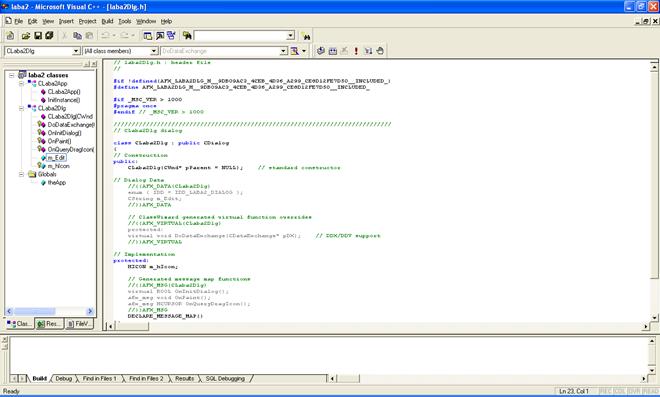This screenshot has height=397, width=660.
Task: Open the Project menu
Action: pos(88,21)
